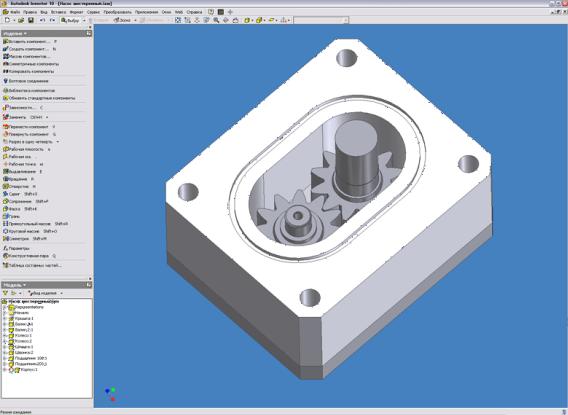Click the empty style combo box in toolbar
The image size is (568, 415).
(321, 20)
